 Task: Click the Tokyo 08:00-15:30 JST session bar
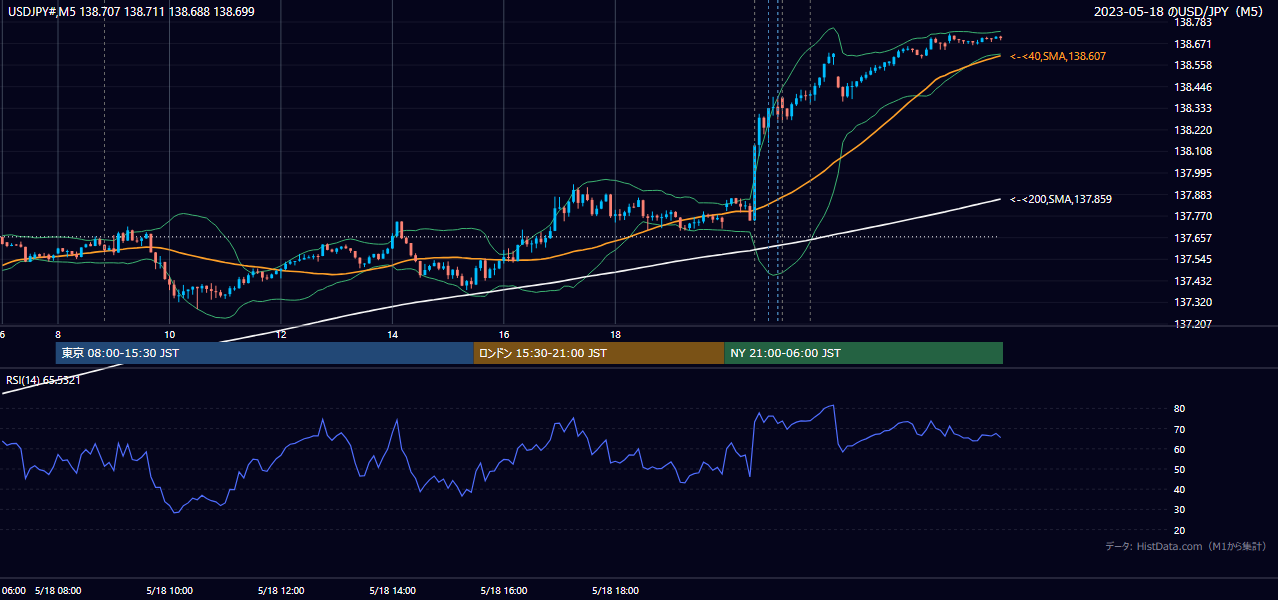pyautogui.click(x=265, y=353)
